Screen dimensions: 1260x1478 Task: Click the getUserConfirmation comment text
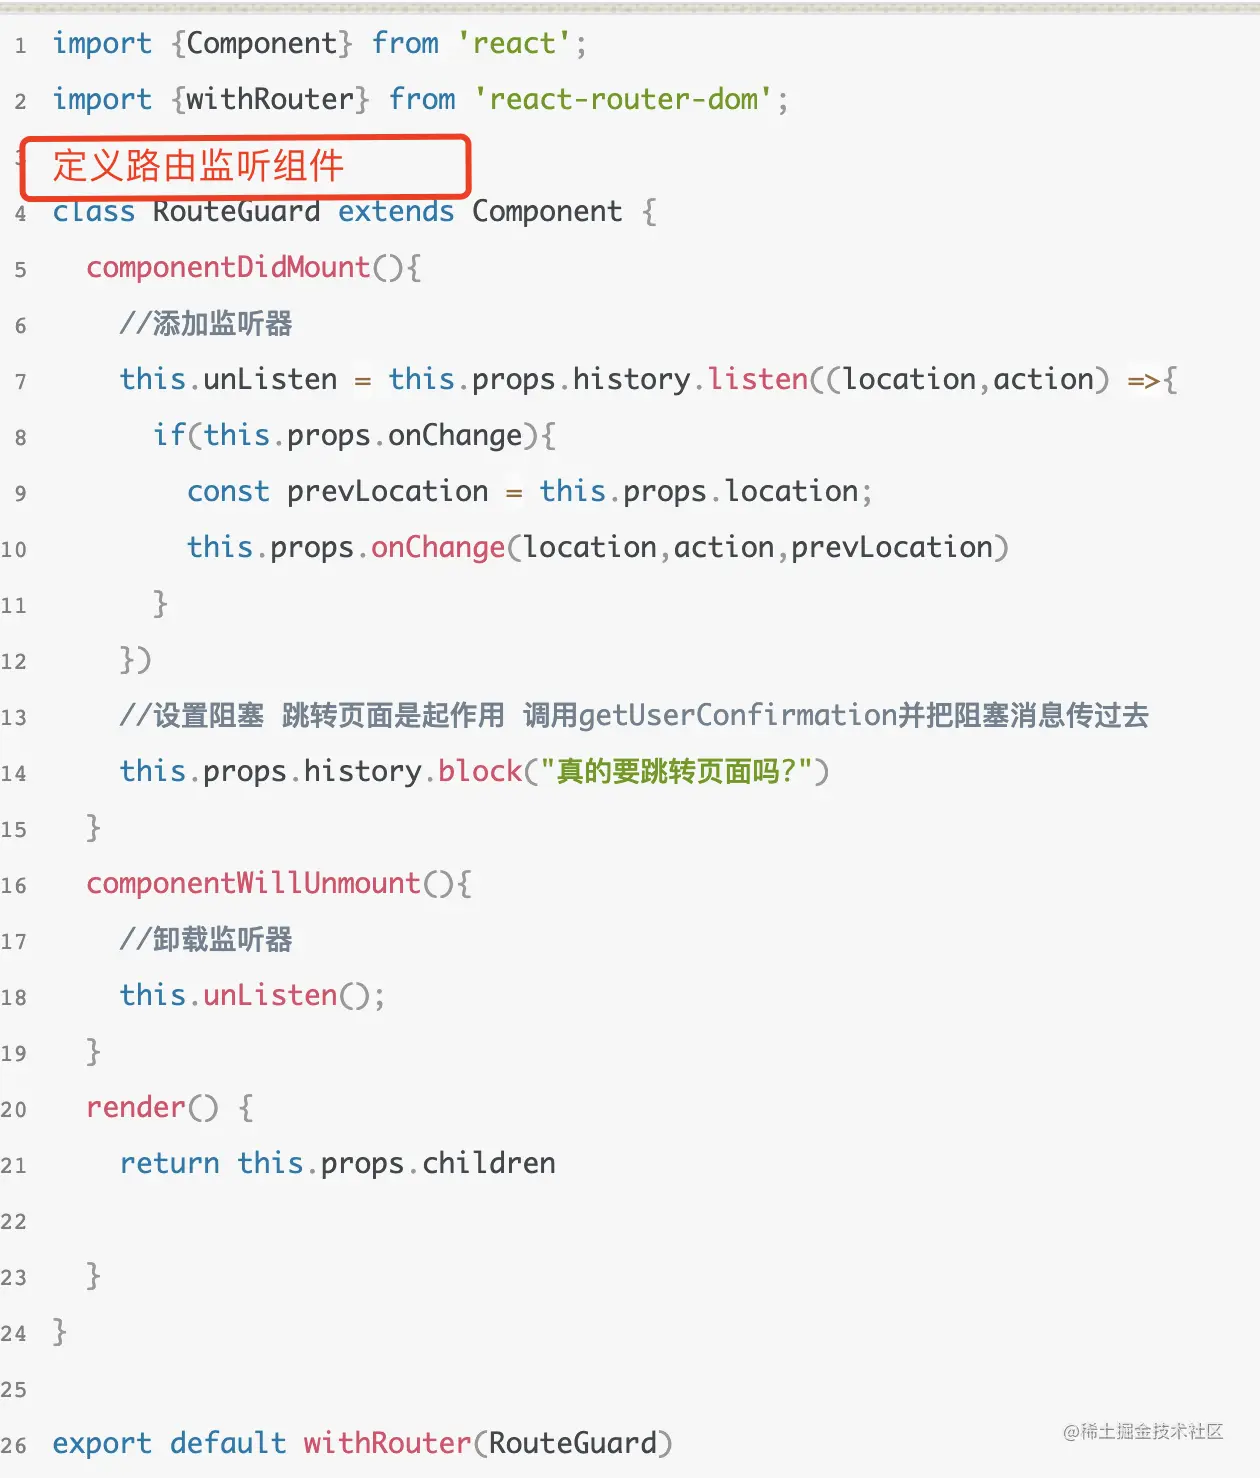tap(737, 716)
